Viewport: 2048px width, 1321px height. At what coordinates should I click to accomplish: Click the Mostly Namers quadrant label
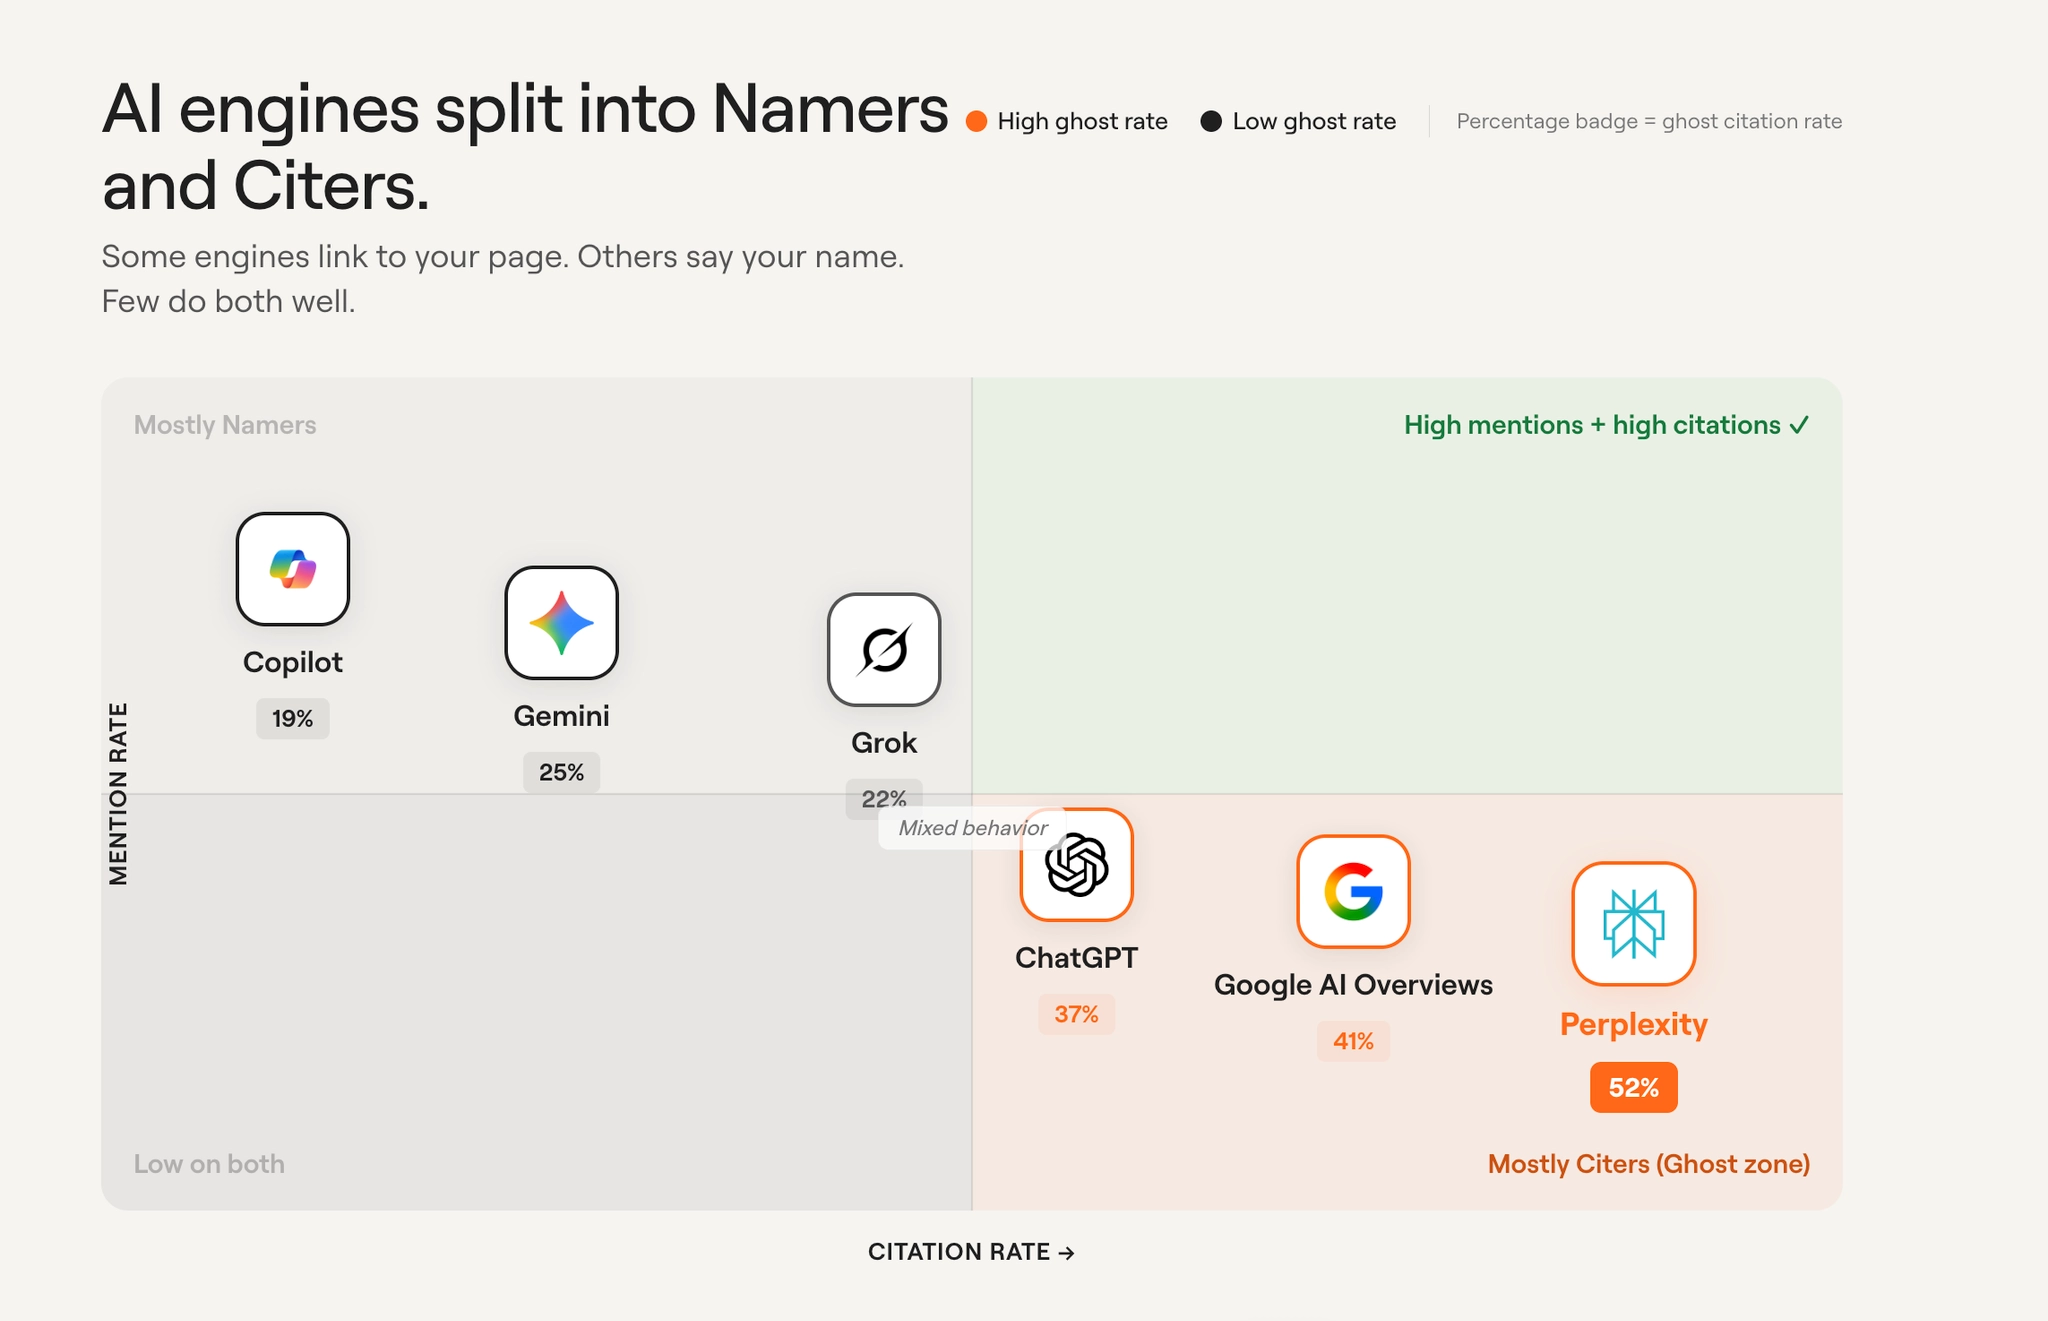point(225,425)
